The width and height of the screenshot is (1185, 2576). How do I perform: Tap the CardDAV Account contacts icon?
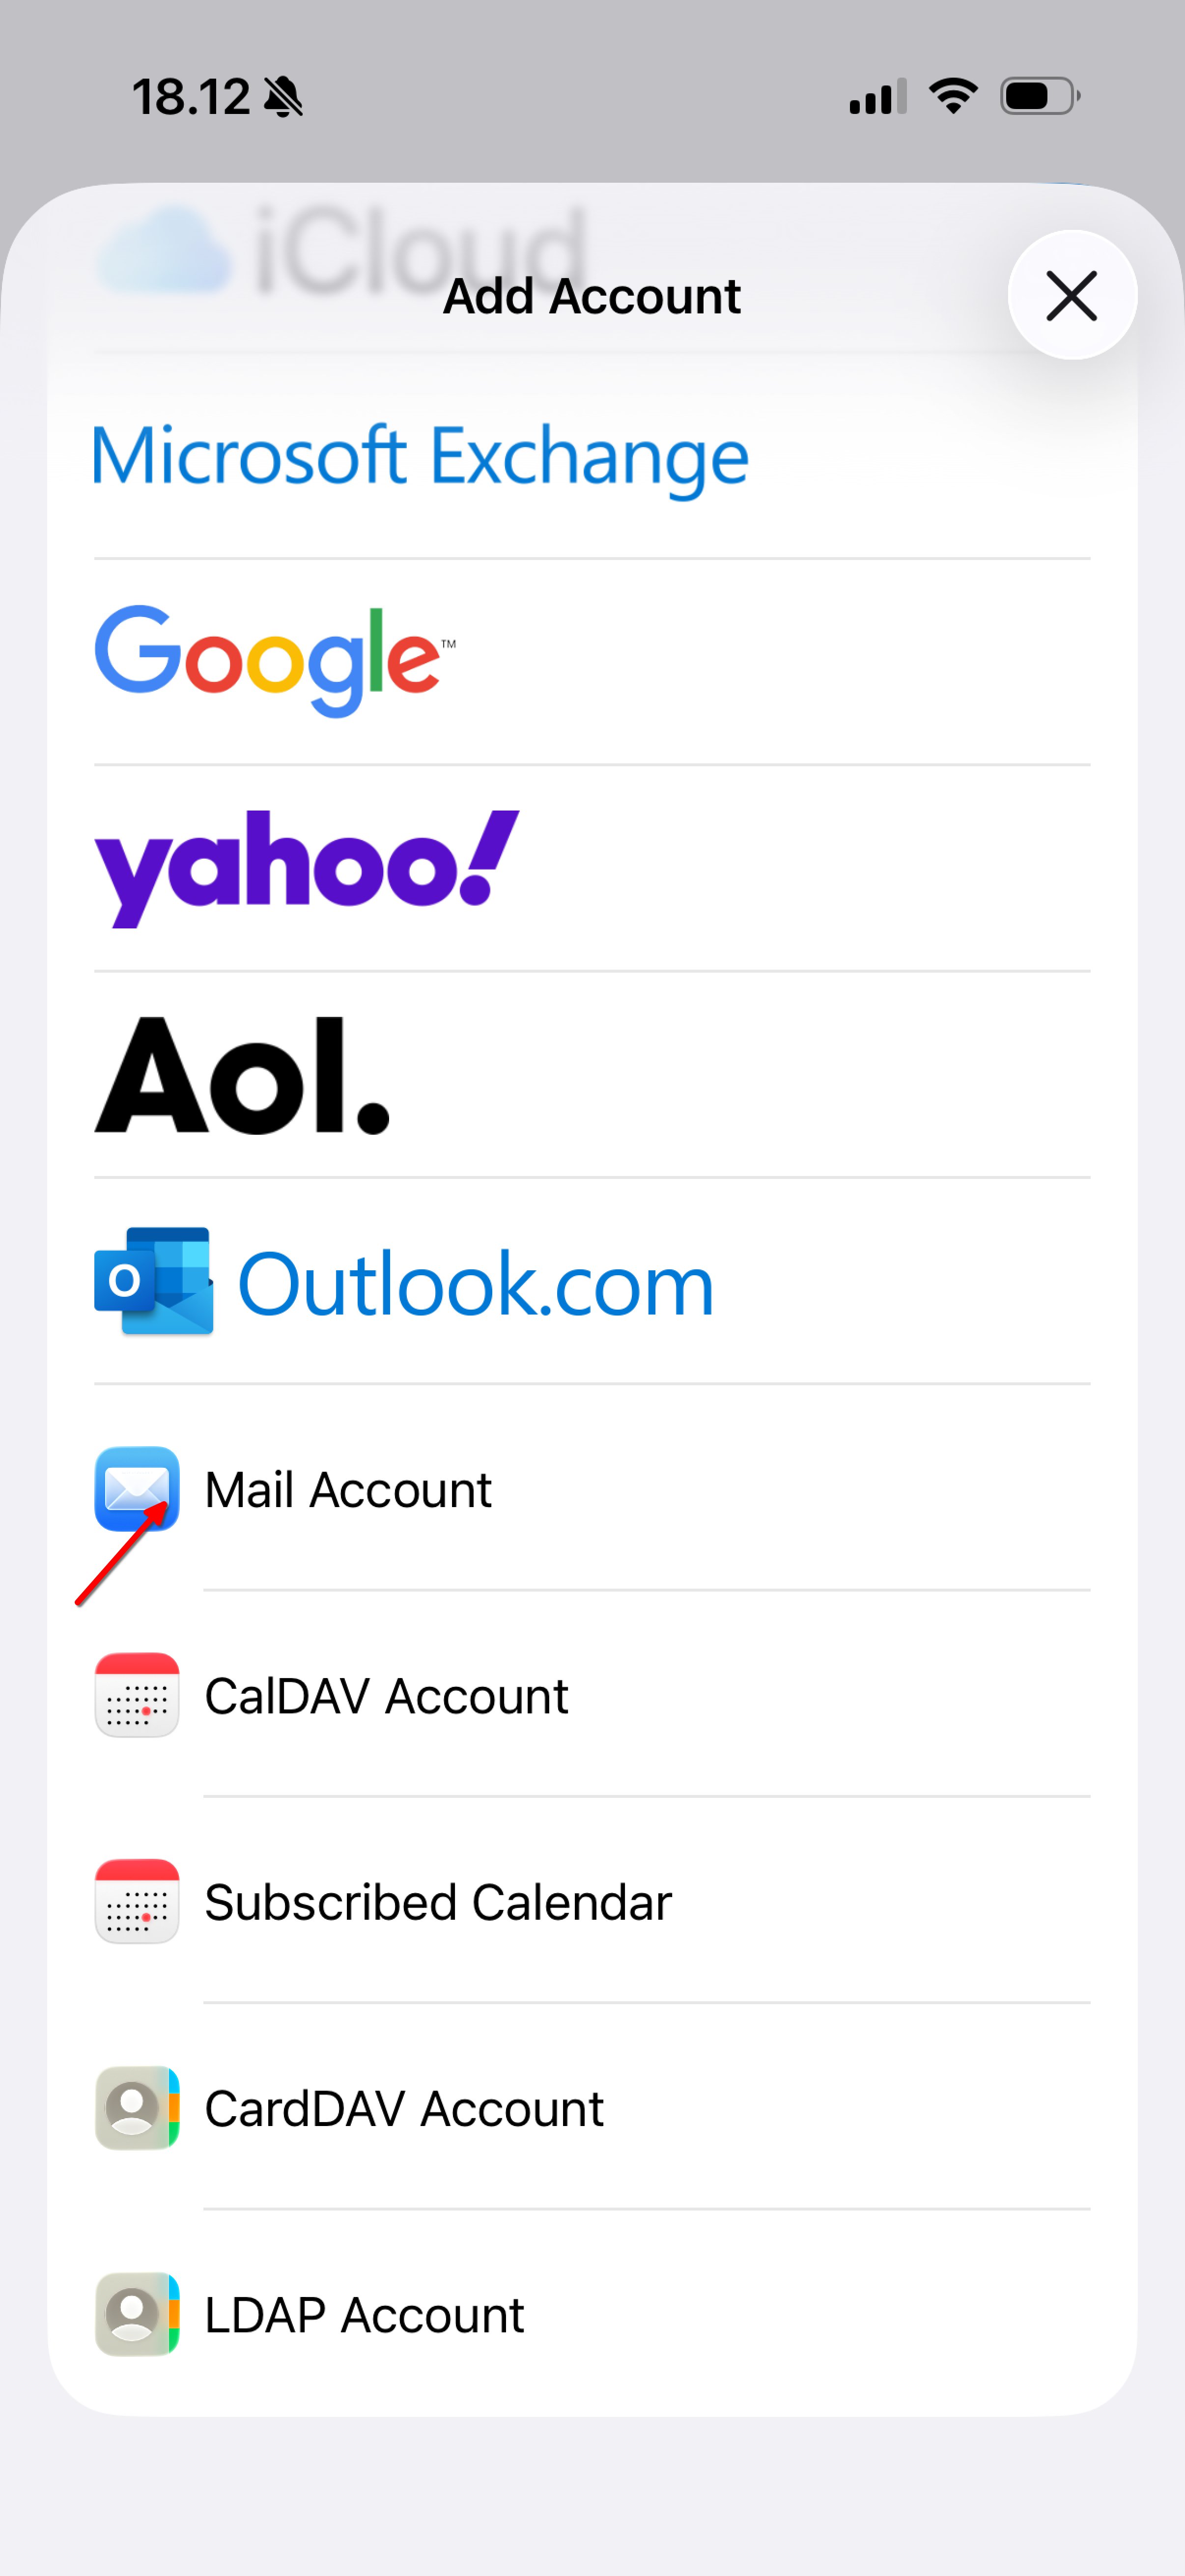pyautogui.click(x=137, y=2108)
